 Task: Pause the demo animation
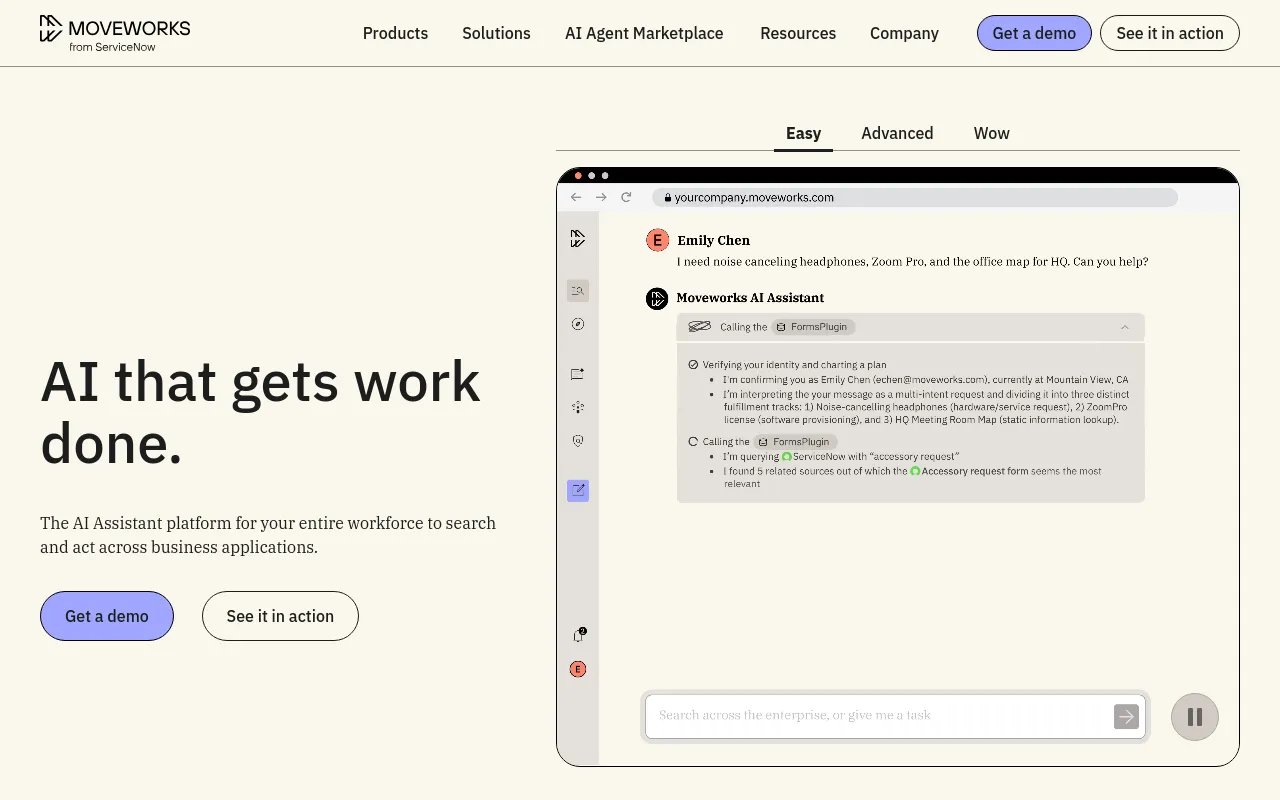(x=1194, y=717)
